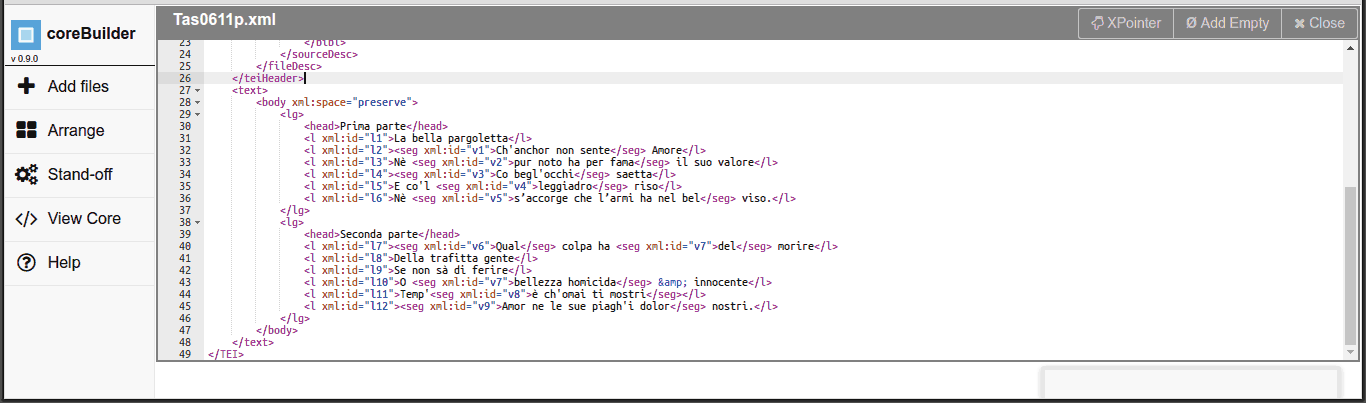Click the Stand-off gears icon
The width and height of the screenshot is (1366, 403).
click(x=27, y=174)
